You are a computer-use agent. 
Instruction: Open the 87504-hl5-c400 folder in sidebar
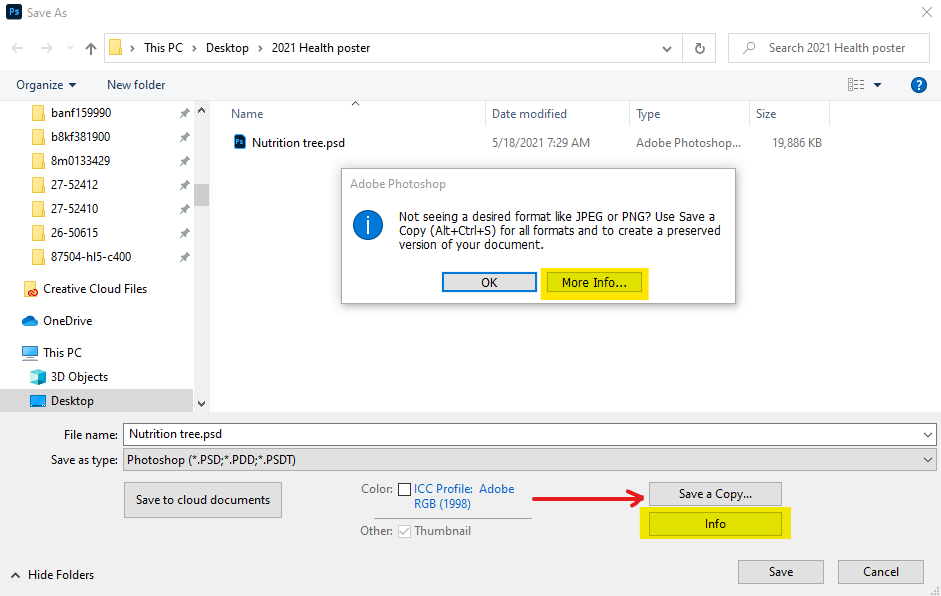point(91,257)
